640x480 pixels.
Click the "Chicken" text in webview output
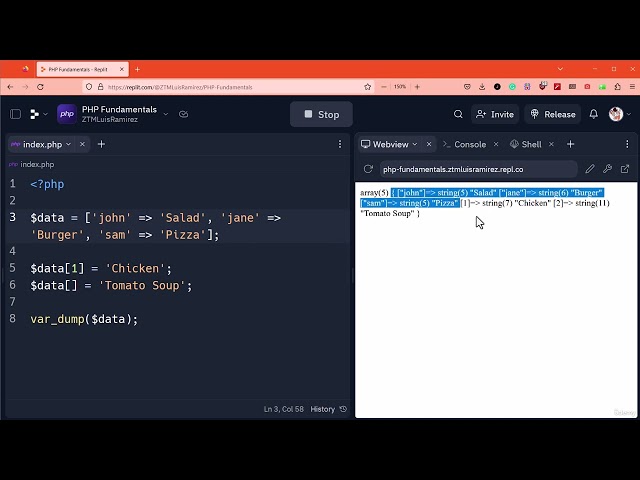(x=533, y=203)
